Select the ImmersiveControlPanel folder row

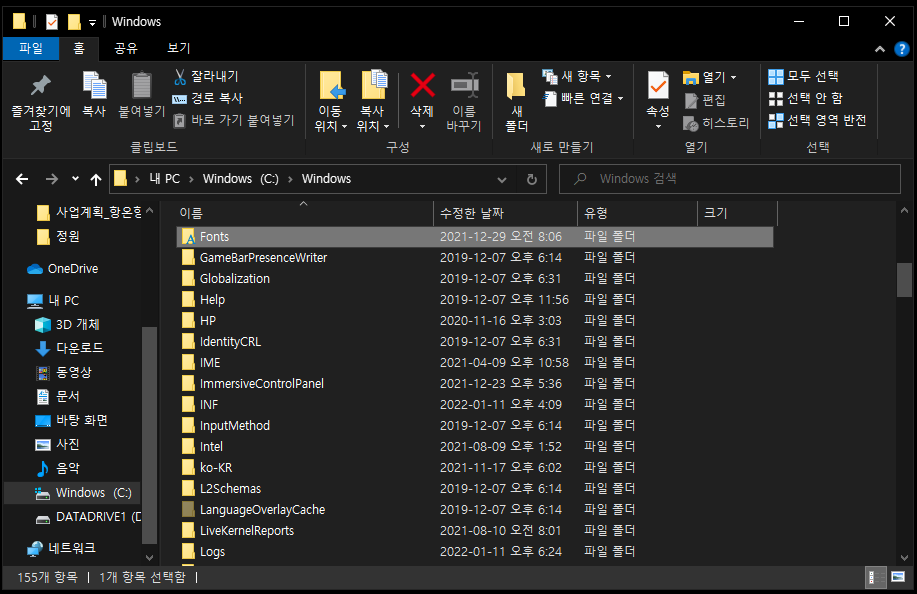click(x=475, y=384)
